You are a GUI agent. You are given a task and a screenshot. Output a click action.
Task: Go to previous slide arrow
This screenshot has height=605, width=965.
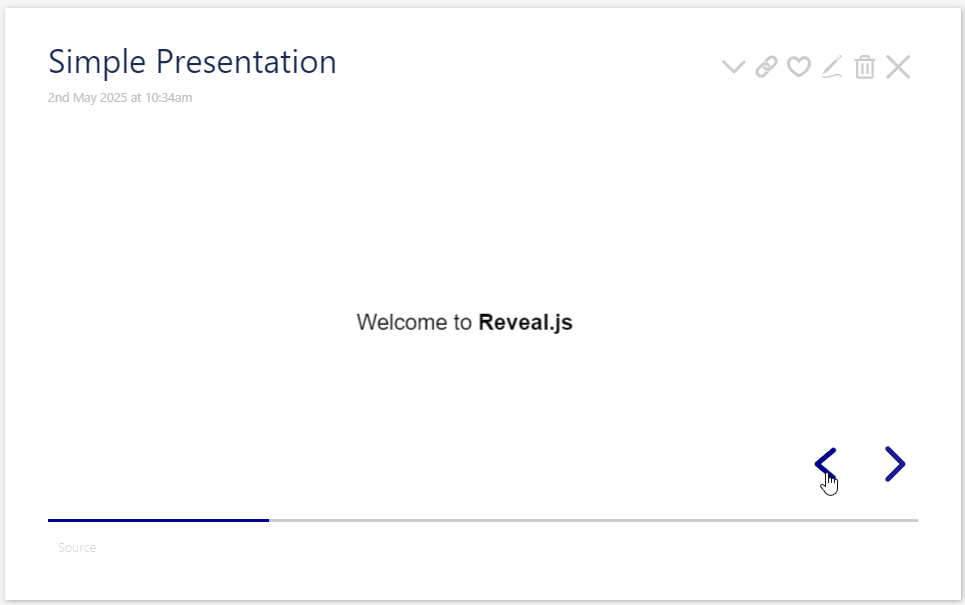point(825,464)
